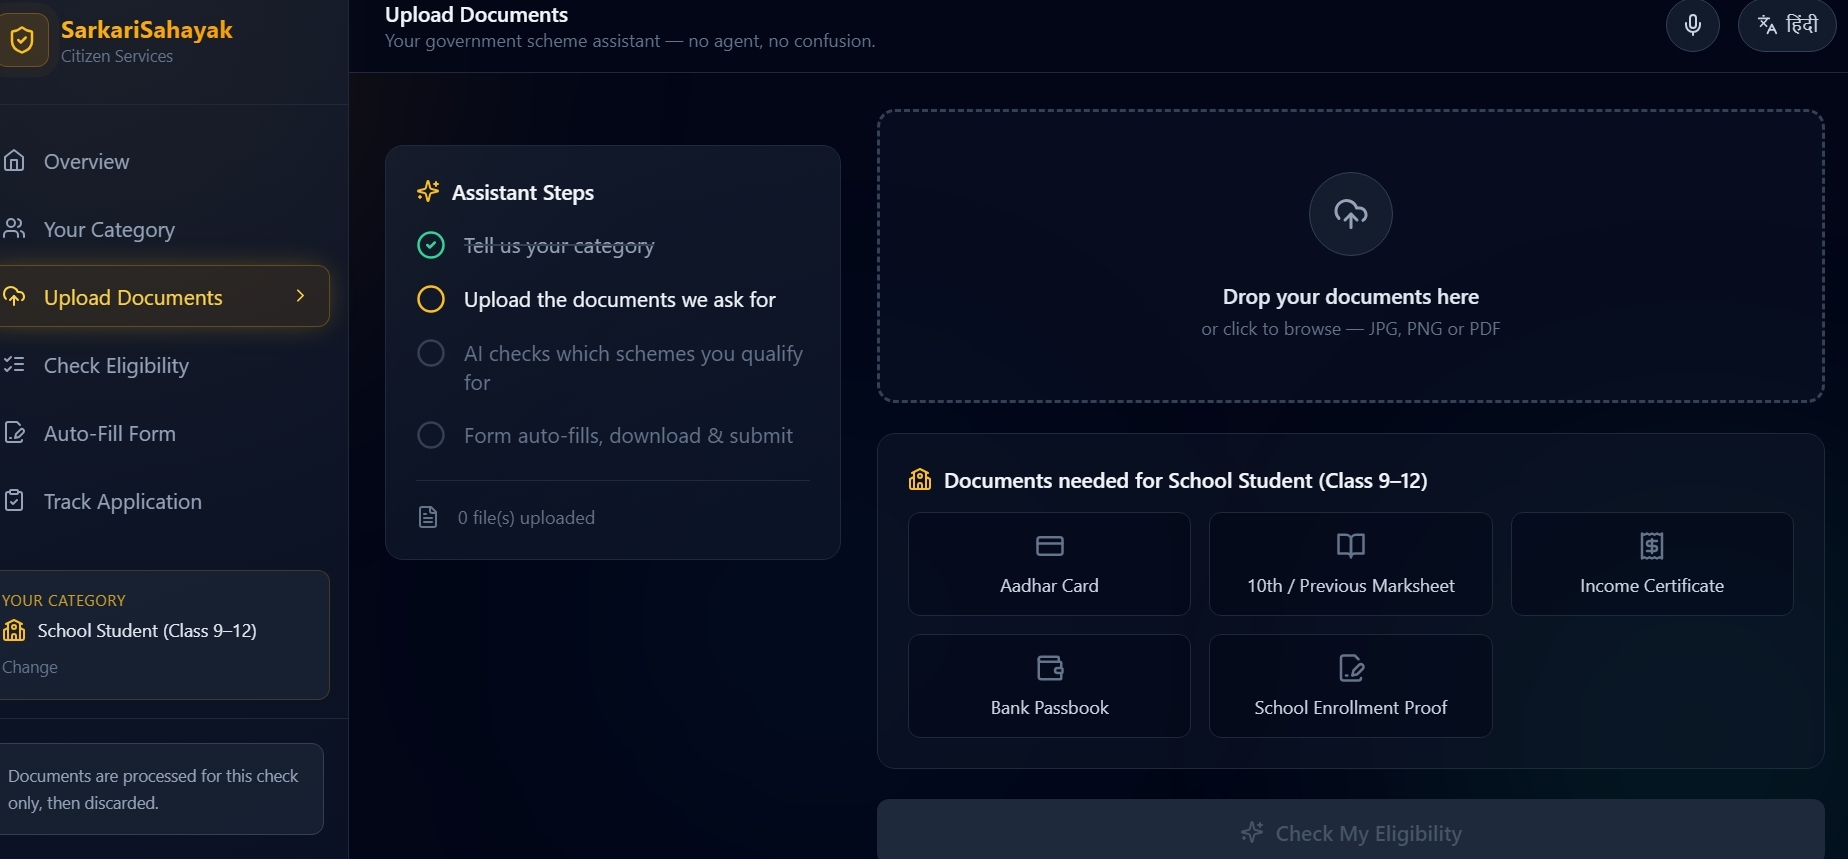Click the School Enrollment Proof icon
The width and height of the screenshot is (1848, 859).
tap(1351, 668)
